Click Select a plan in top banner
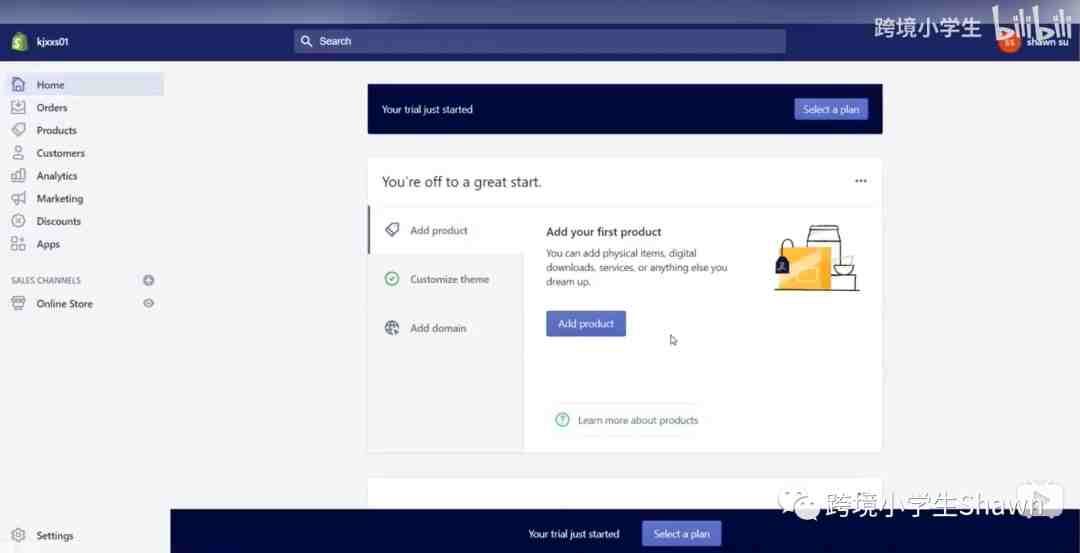The height and width of the screenshot is (553, 1080). pos(830,109)
